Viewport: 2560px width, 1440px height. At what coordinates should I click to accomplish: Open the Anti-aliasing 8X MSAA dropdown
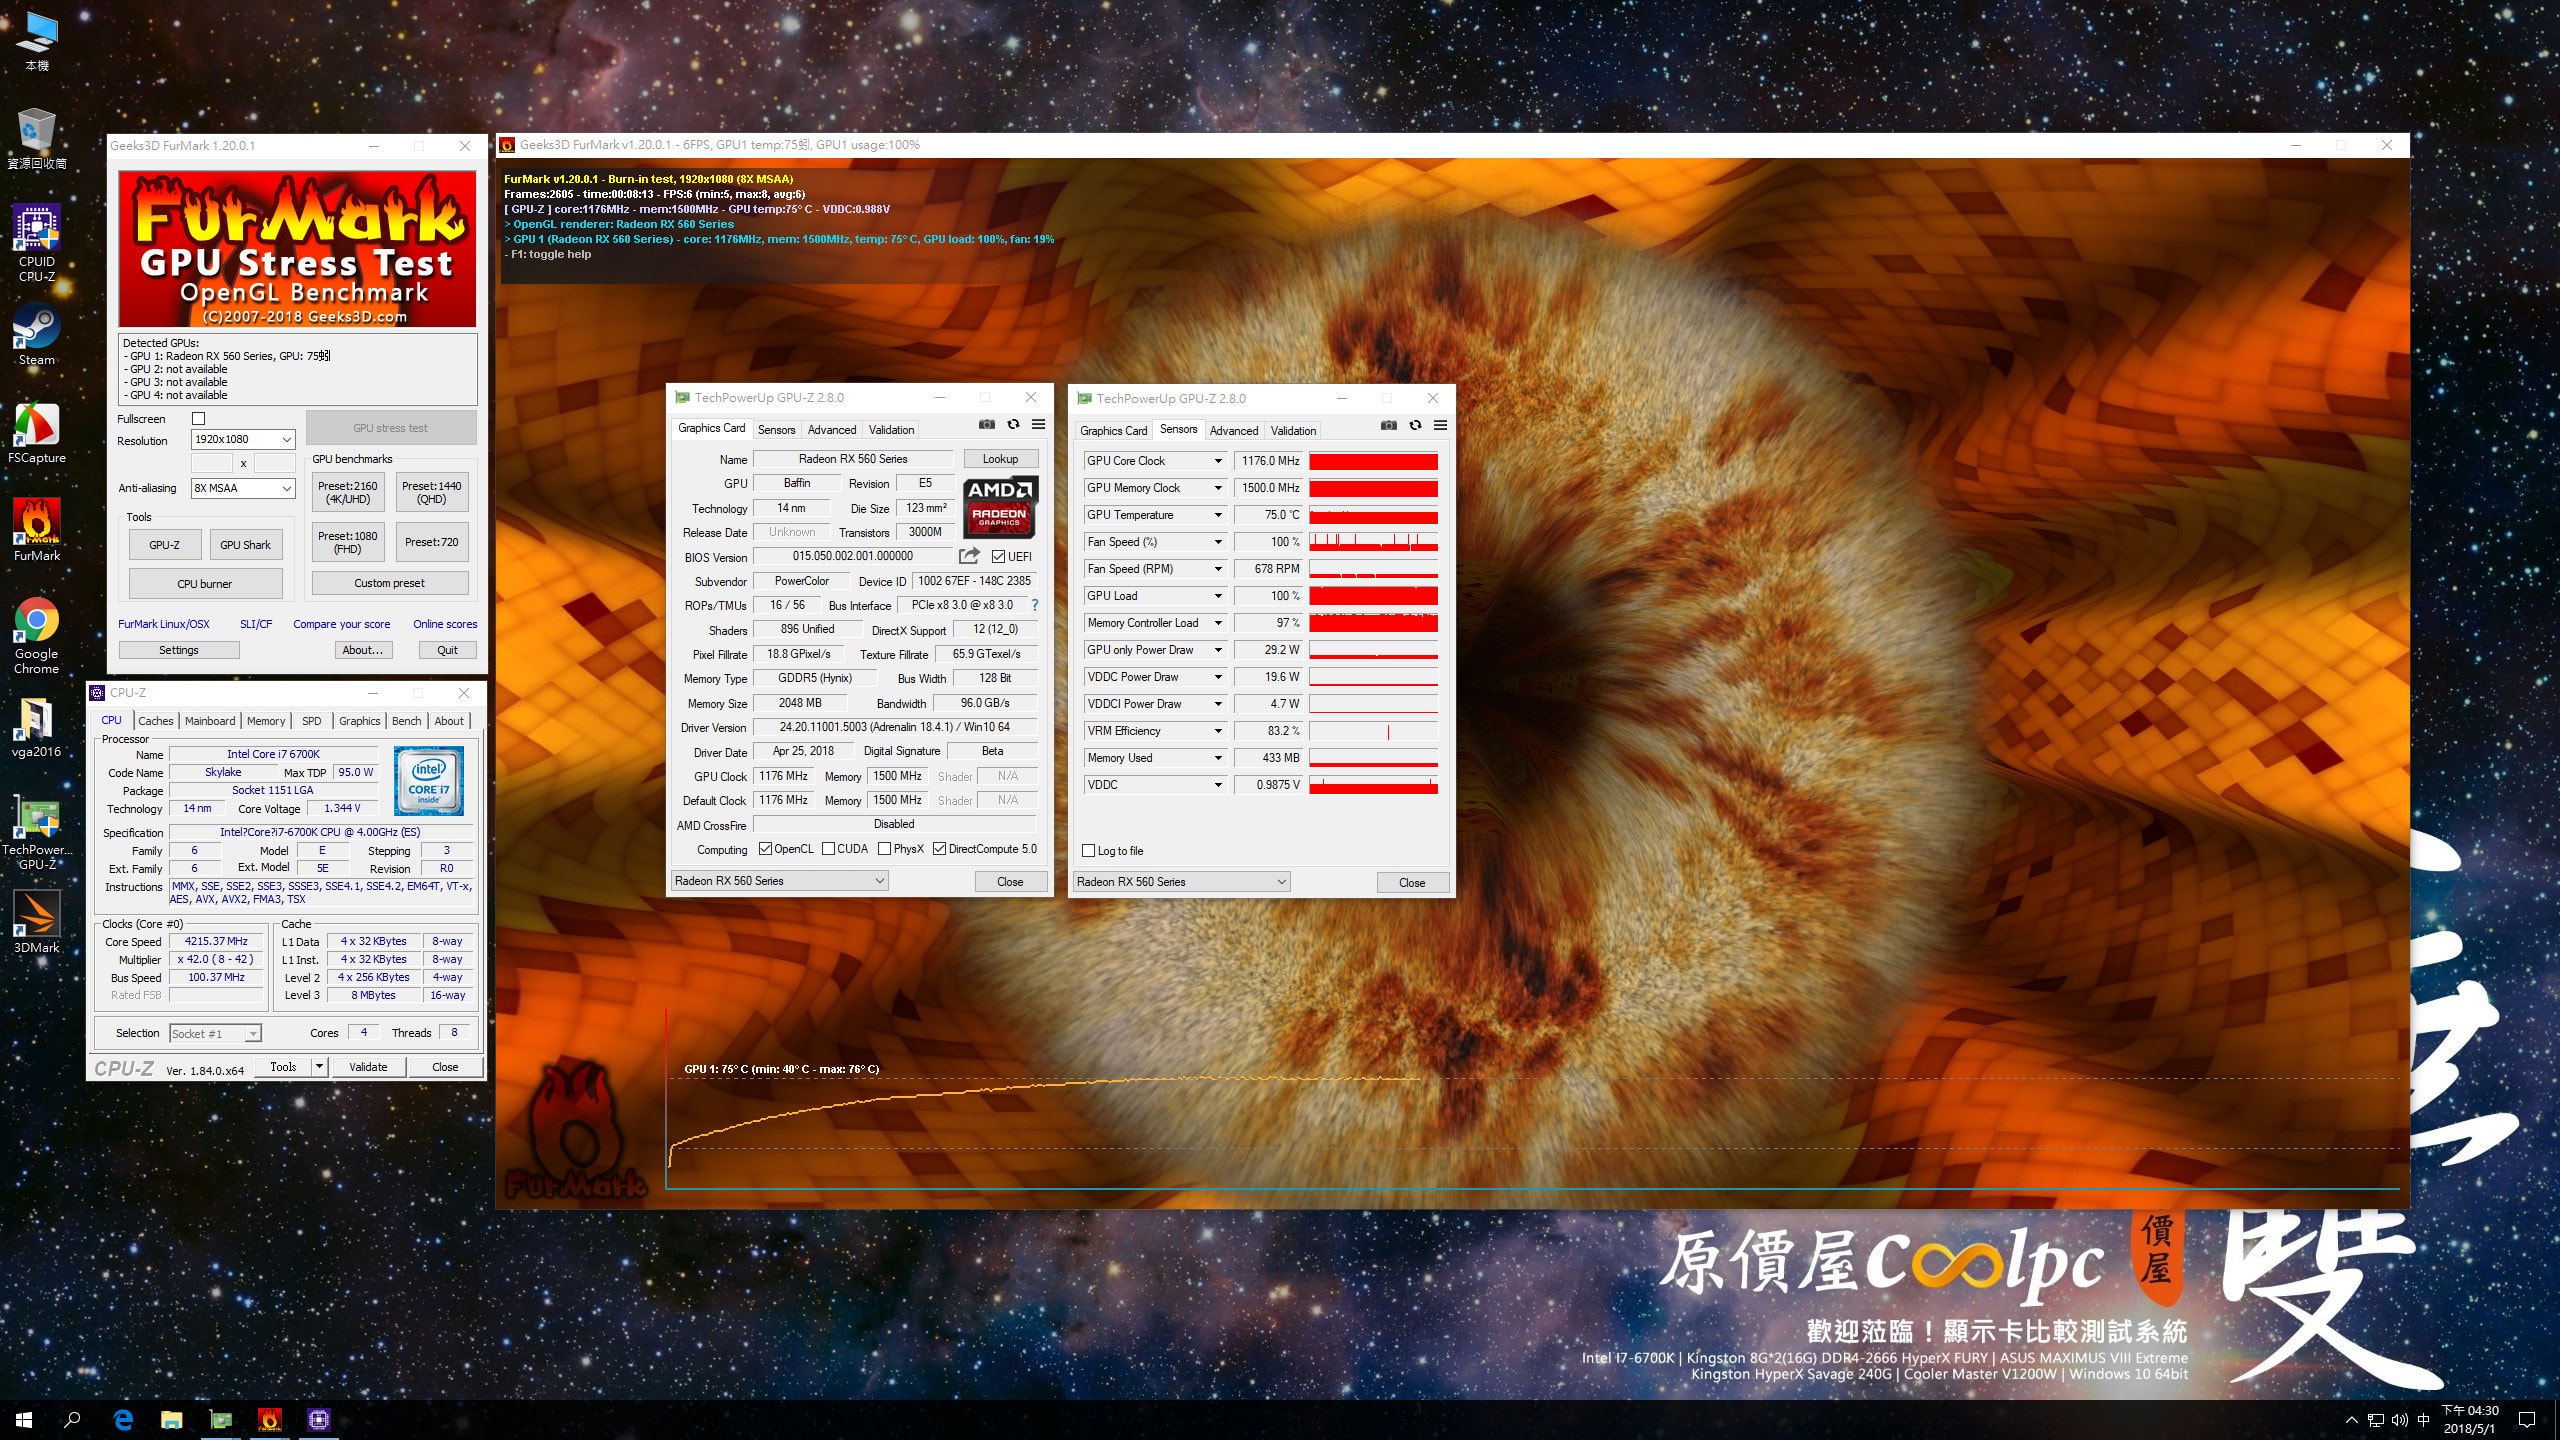[x=243, y=488]
